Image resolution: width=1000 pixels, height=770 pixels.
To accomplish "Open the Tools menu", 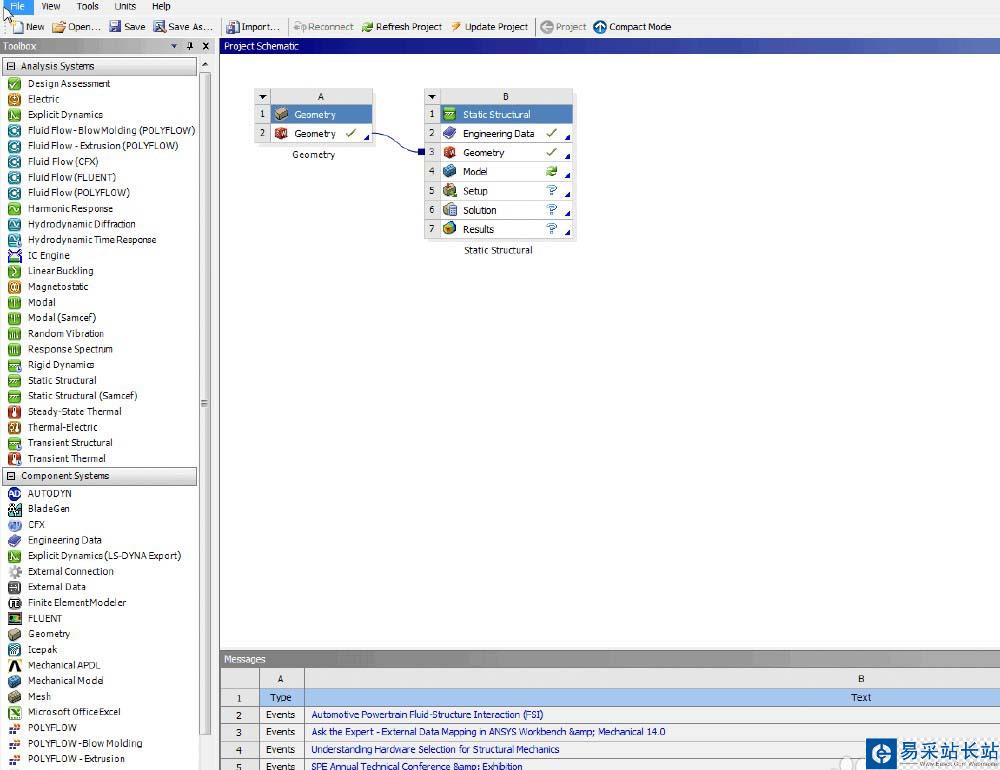I will tap(87, 6).
